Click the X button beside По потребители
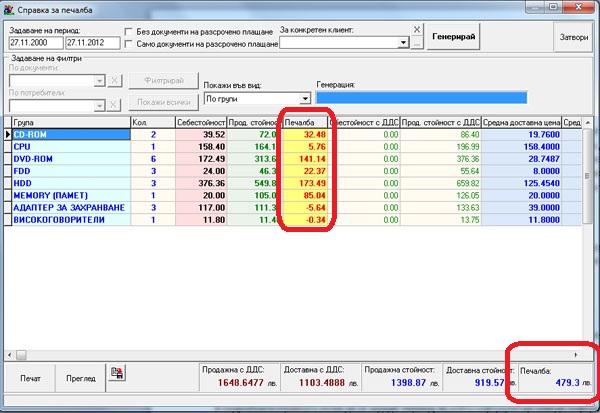 (x=113, y=104)
